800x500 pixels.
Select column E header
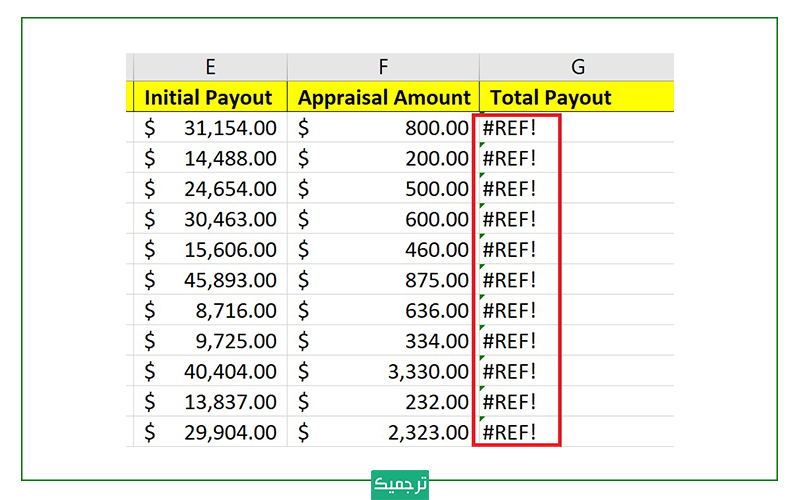(x=209, y=67)
